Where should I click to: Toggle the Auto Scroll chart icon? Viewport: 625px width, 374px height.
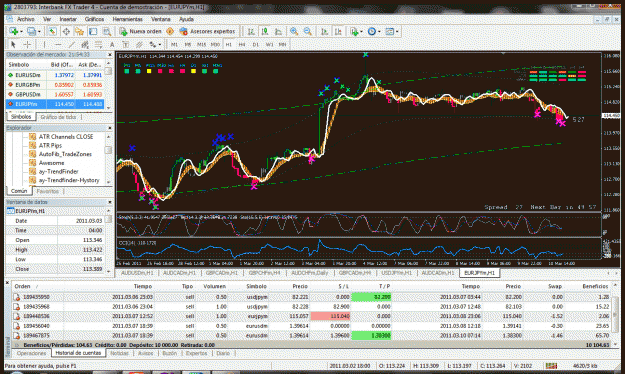coord(324,31)
